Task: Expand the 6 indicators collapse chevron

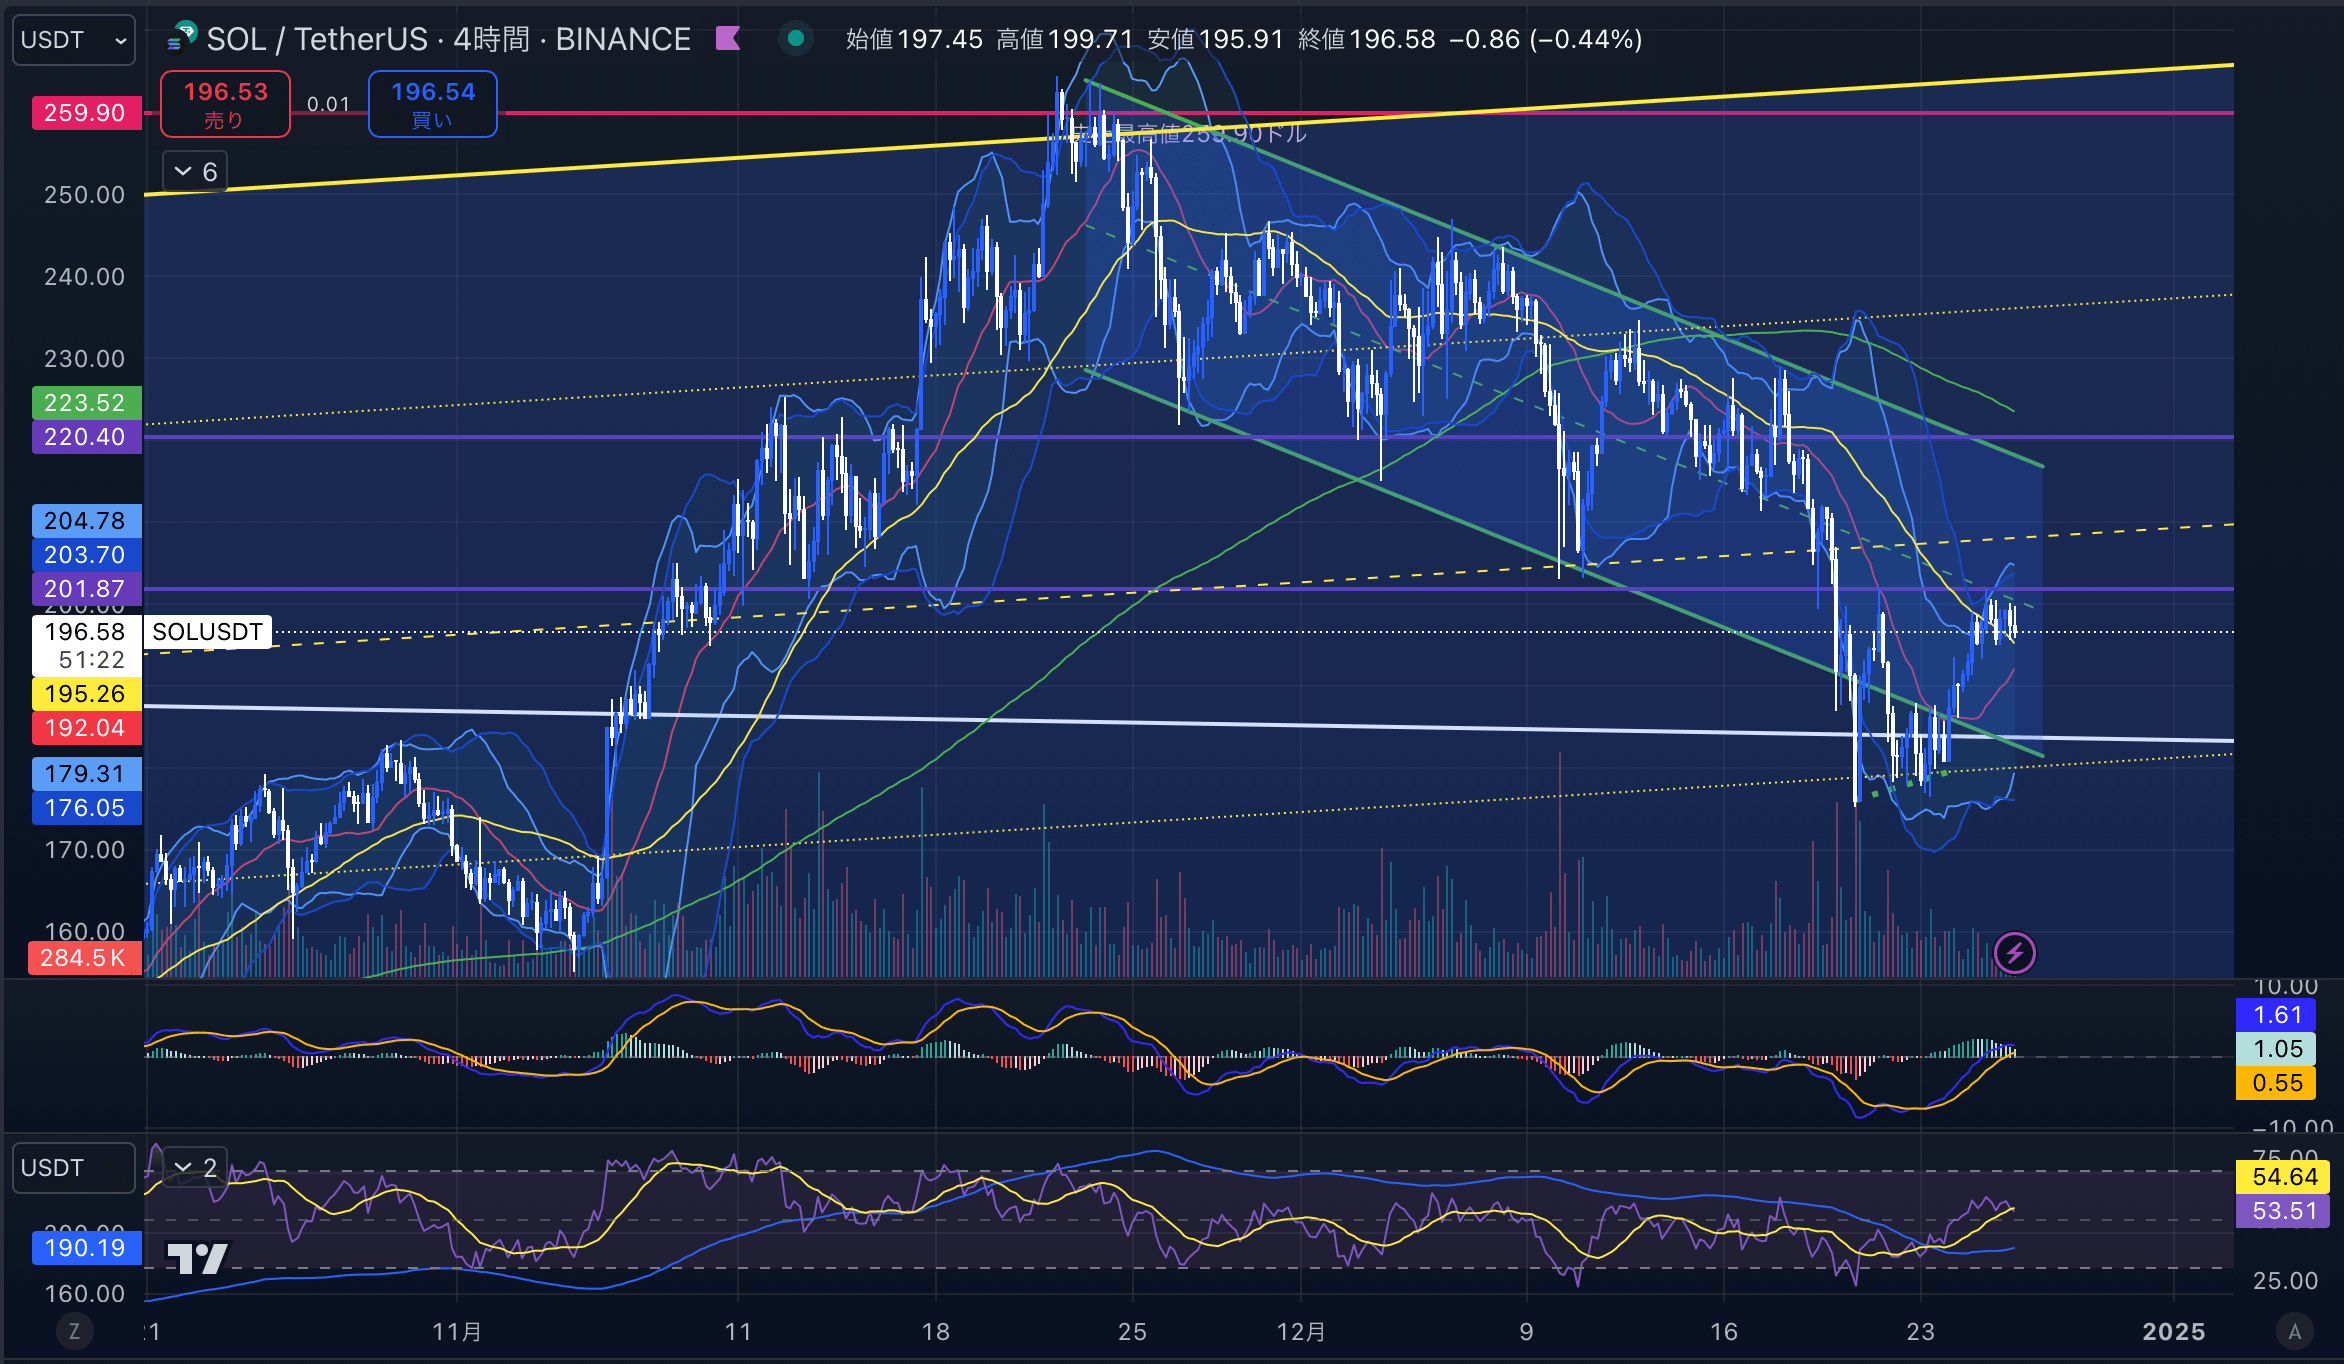Action: point(195,172)
